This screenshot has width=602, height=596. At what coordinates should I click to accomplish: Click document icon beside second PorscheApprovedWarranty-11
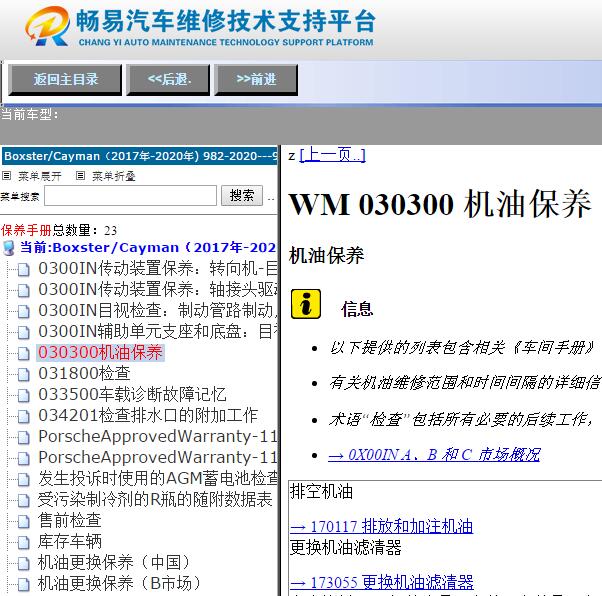coord(23,459)
